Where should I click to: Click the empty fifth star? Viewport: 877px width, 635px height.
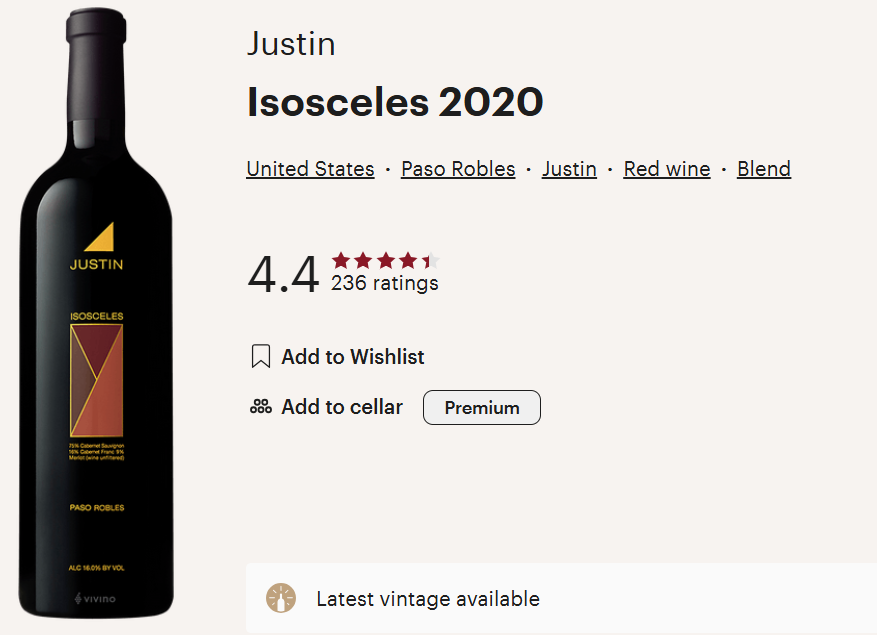(429, 258)
